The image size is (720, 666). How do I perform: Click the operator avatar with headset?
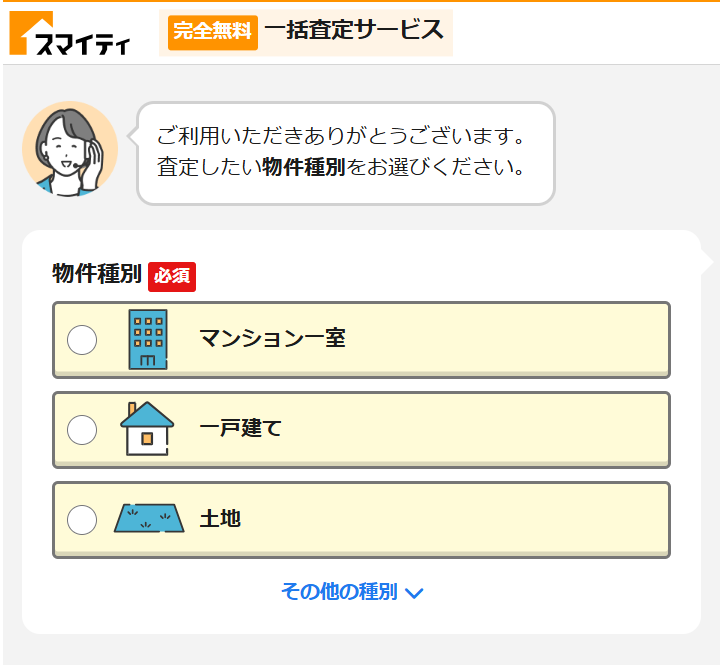point(70,149)
